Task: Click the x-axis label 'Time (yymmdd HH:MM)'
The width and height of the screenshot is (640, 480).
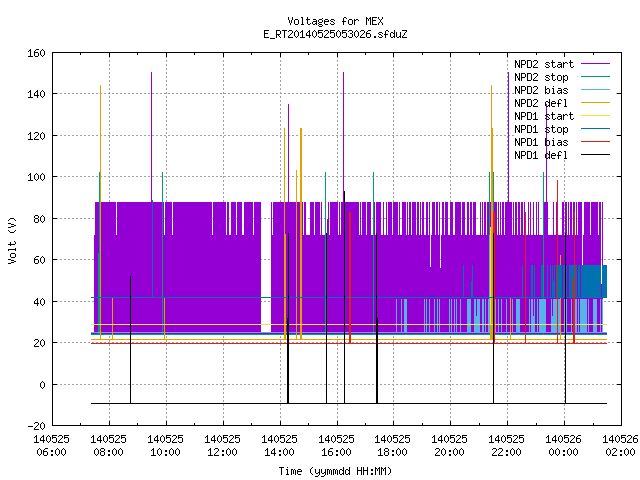Action: tap(335, 471)
